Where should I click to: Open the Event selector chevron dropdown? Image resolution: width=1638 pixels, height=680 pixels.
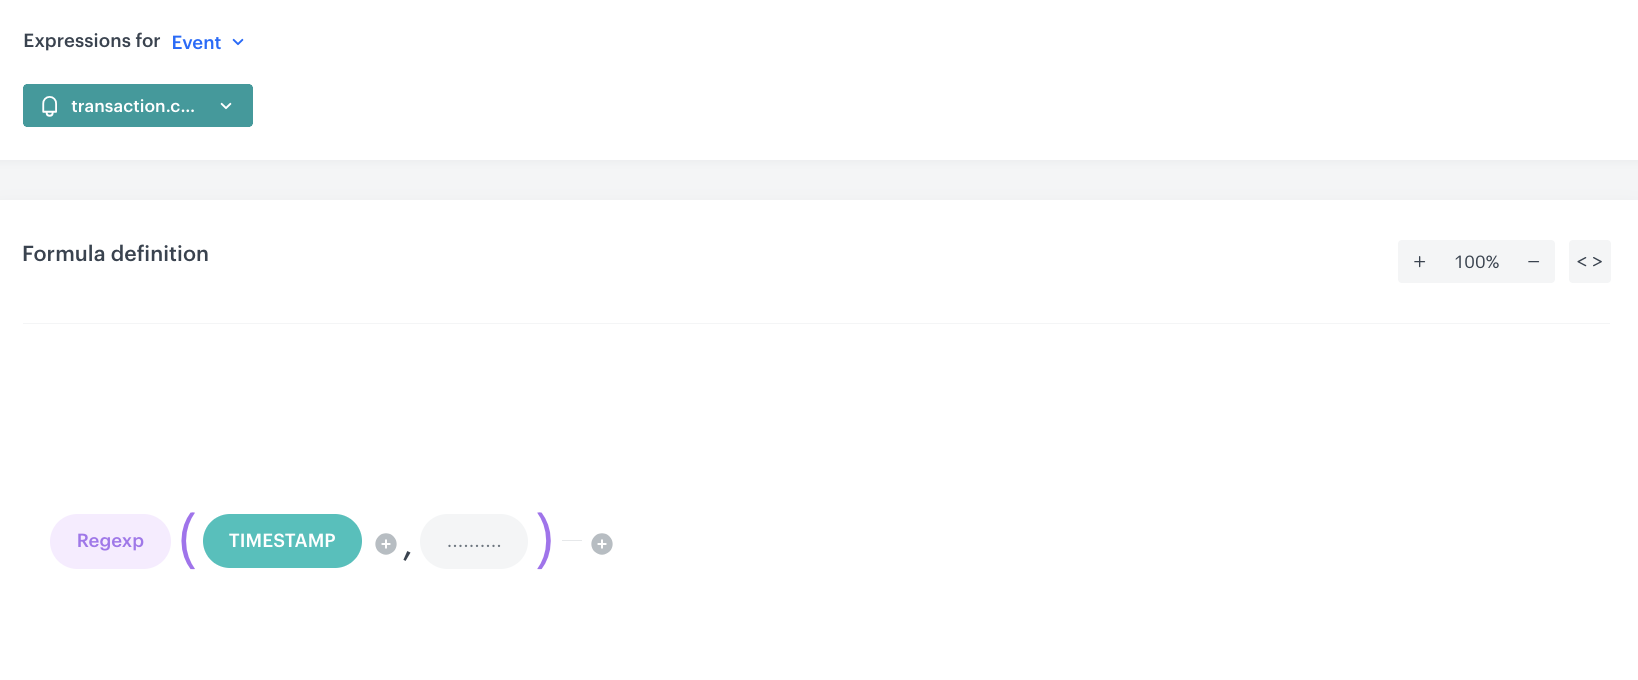coord(238,42)
